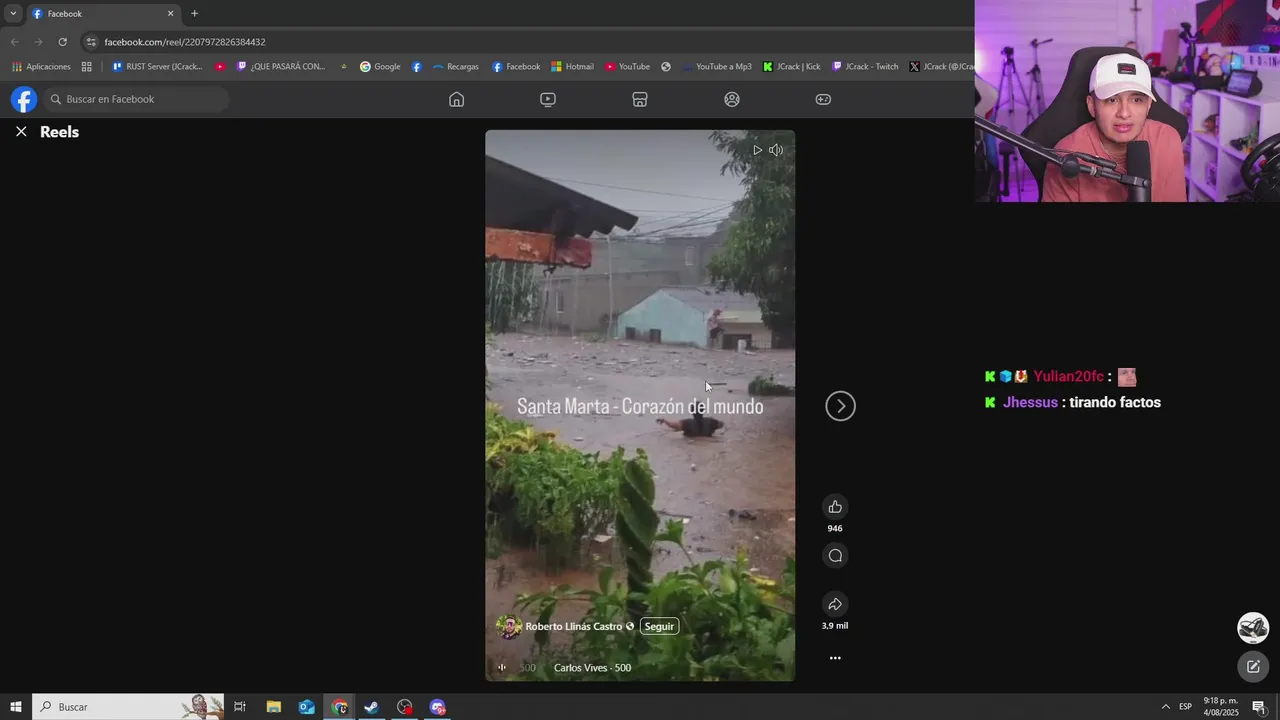Open the Aplicaciones bookmark
Image resolution: width=1280 pixels, height=720 pixels.
(x=41, y=67)
